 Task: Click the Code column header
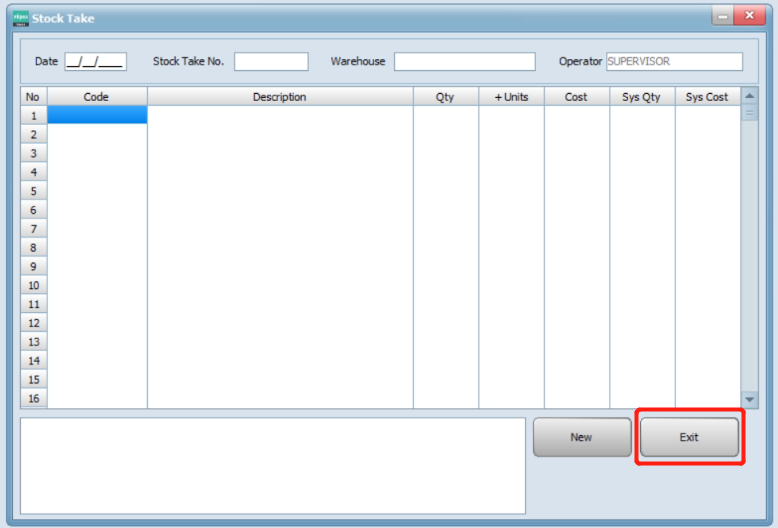pyautogui.click(x=97, y=97)
